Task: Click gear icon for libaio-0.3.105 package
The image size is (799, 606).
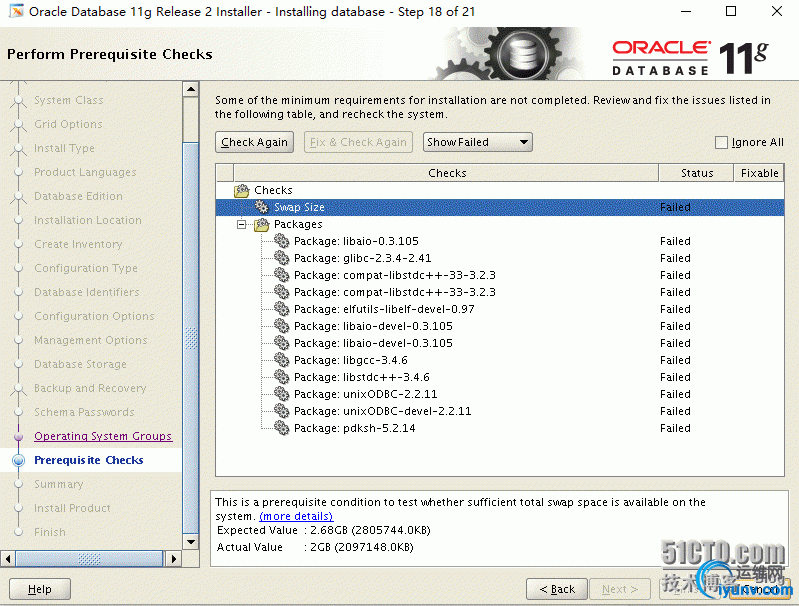Action: click(x=281, y=241)
